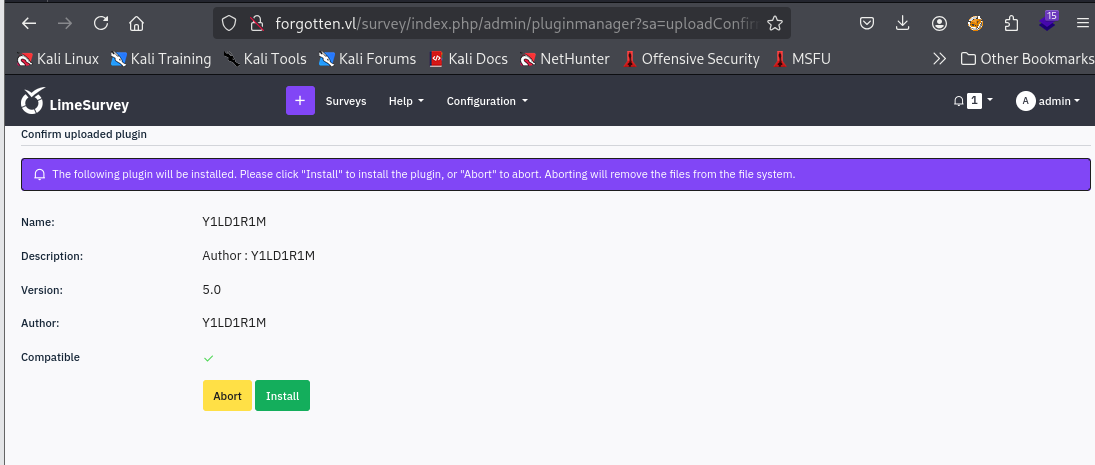
Task: Click the Confirm uploaded plugin heading
Action: point(84,134)
